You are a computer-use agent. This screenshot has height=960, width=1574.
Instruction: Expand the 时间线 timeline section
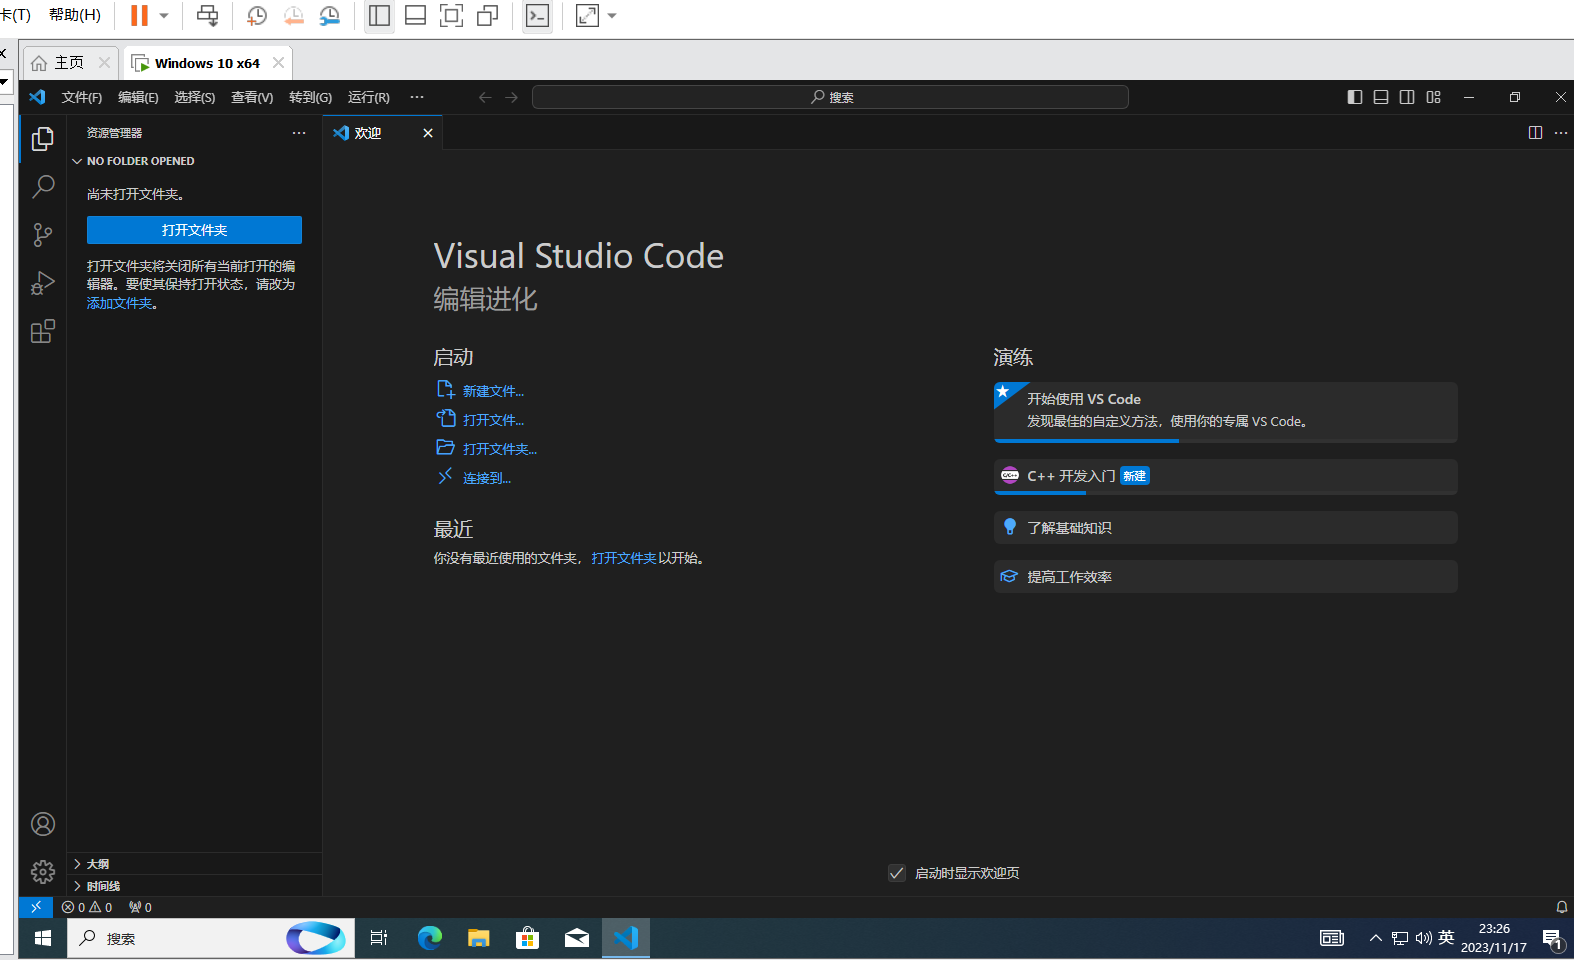click(x=195, y=886)
